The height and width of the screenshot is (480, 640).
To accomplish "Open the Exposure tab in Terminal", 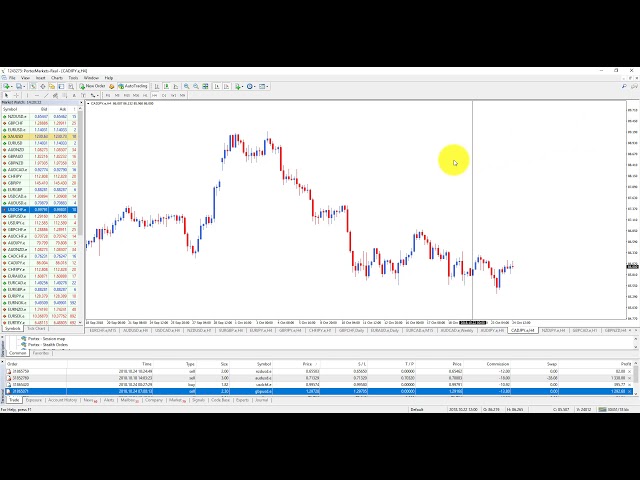I will (x=34, y=400).
